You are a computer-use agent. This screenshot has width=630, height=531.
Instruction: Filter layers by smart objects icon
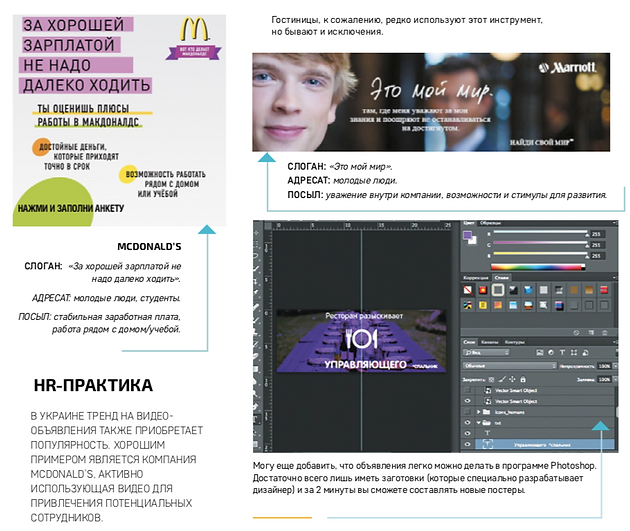click(x=585, y=353)
